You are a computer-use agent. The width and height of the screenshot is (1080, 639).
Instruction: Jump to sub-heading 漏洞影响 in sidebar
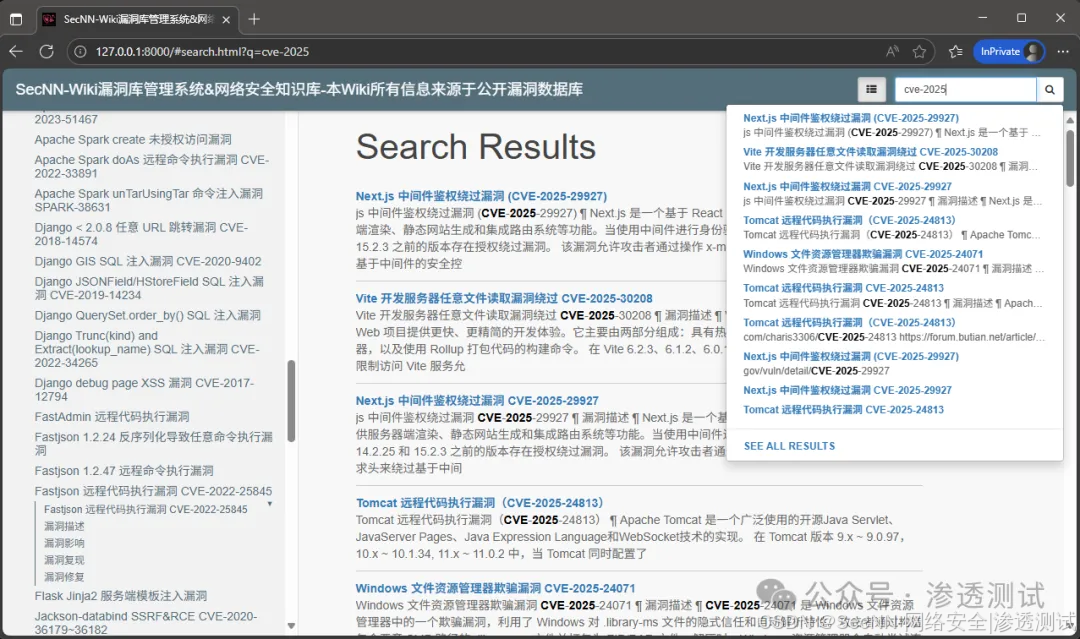64,543
